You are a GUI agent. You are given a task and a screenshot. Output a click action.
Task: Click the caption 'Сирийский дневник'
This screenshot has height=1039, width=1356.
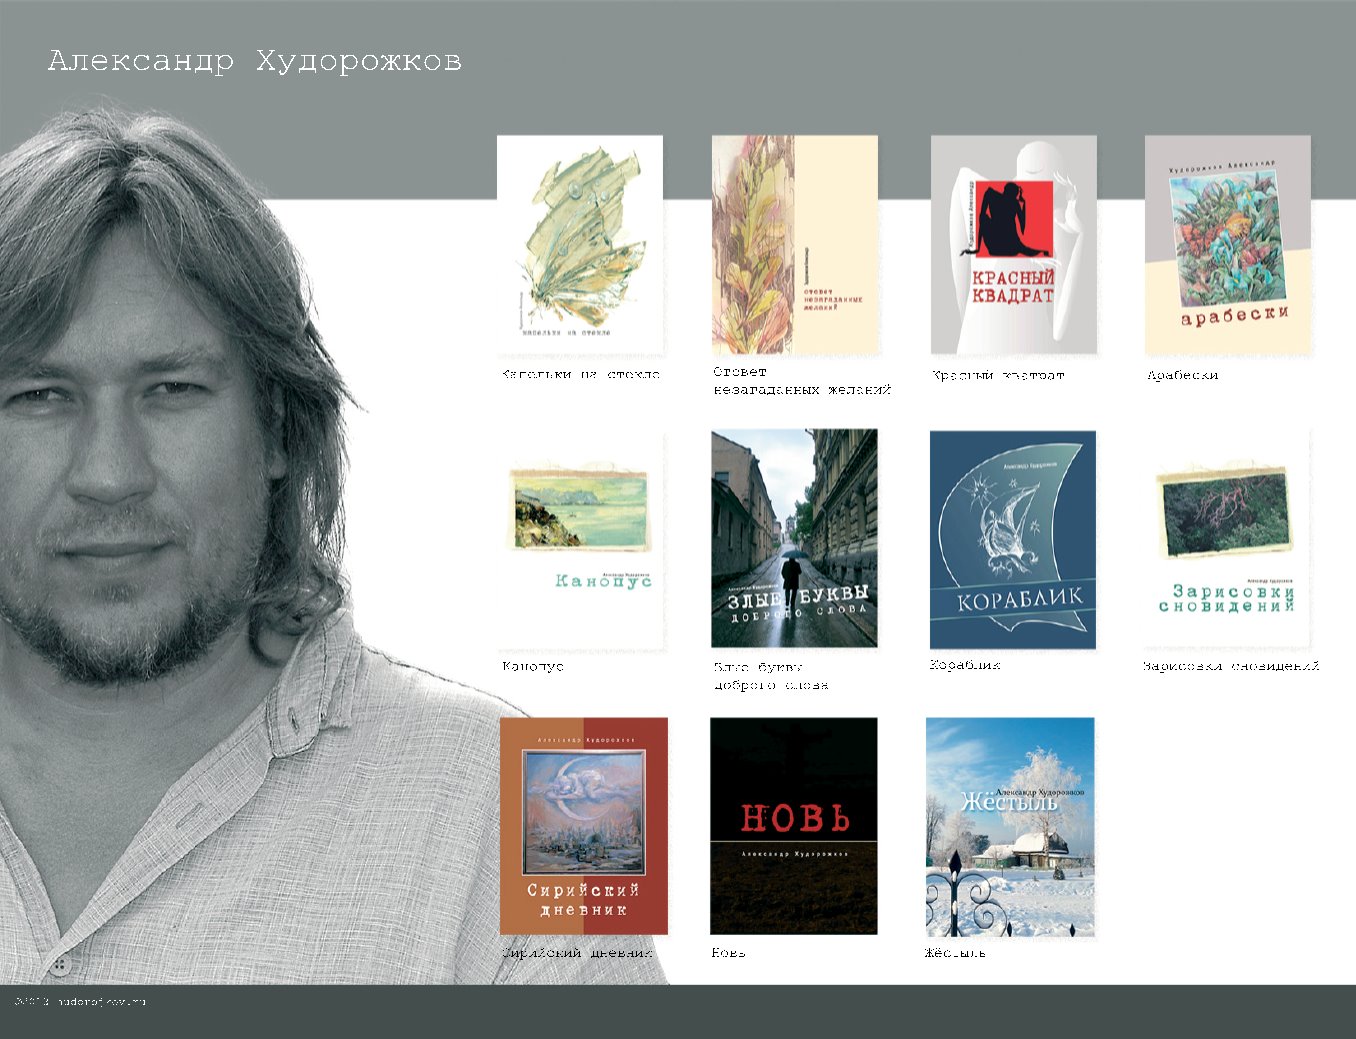tap(578, 953)
